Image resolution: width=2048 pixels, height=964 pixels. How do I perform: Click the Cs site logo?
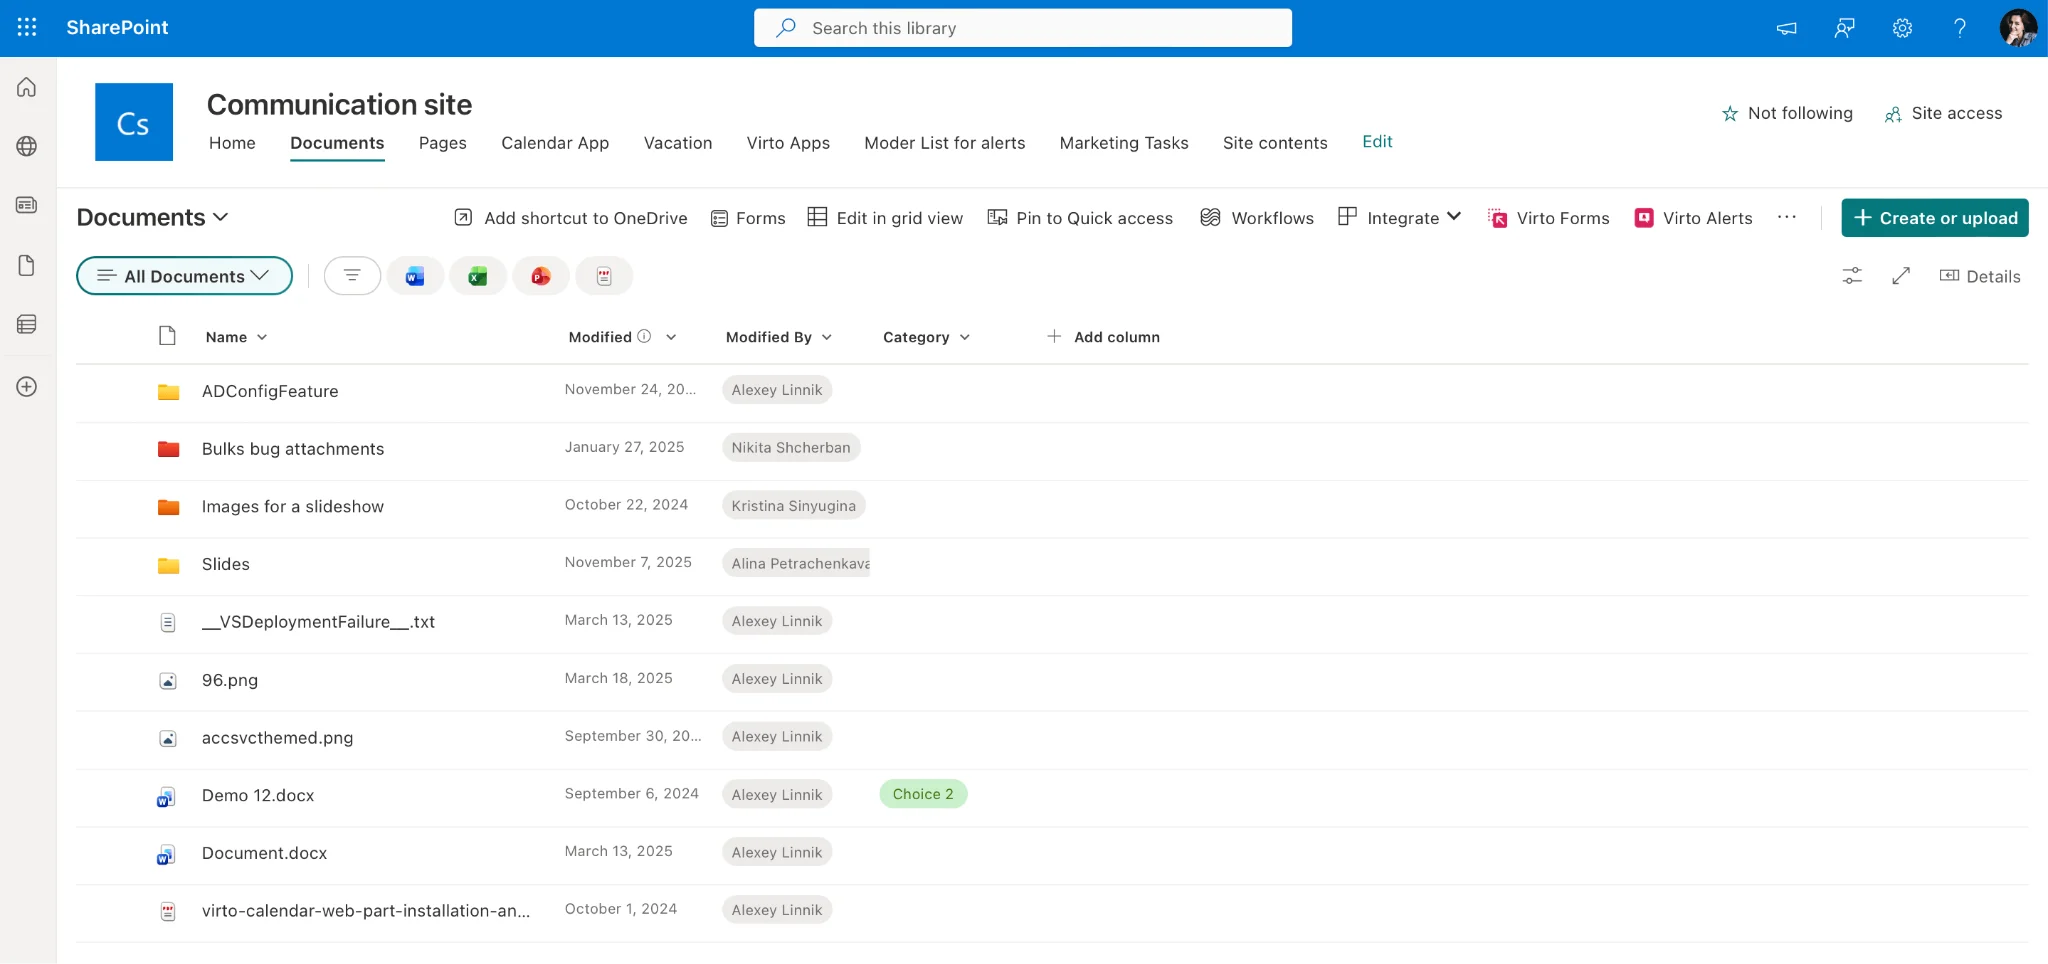(x=134, y=122)
